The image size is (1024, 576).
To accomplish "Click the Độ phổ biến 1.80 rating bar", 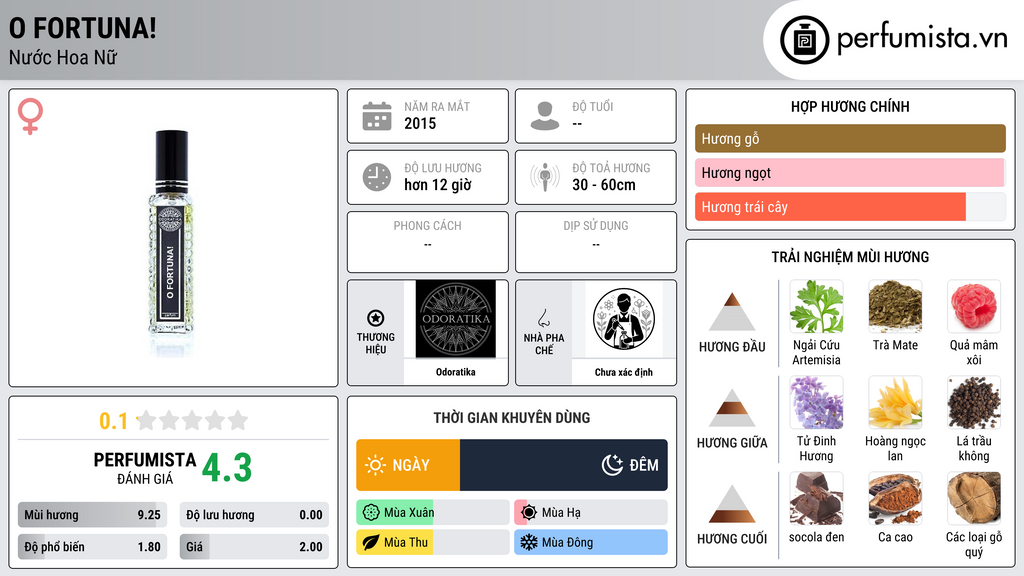I will (92, 547).
